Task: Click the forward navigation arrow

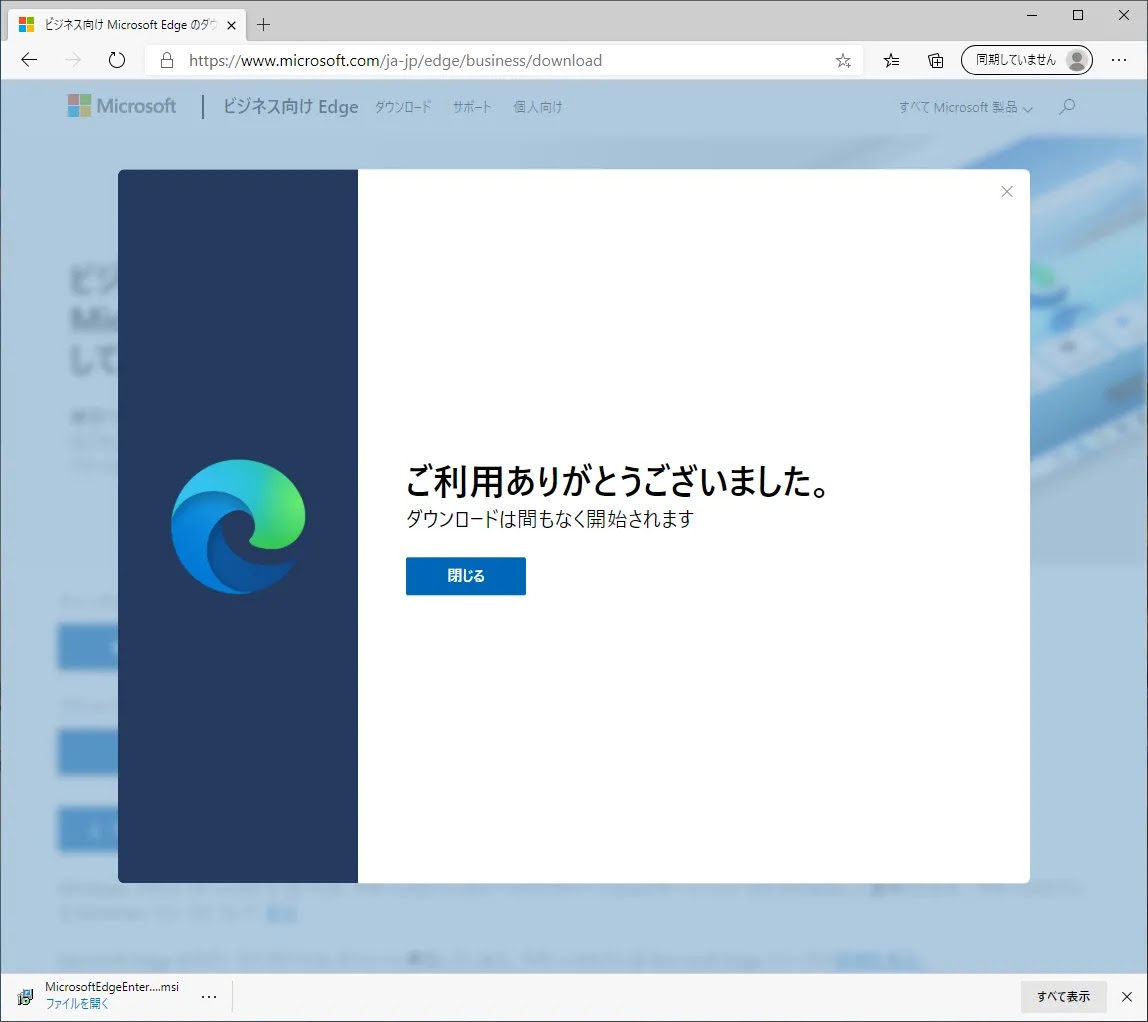Action: tap(72, 60)
